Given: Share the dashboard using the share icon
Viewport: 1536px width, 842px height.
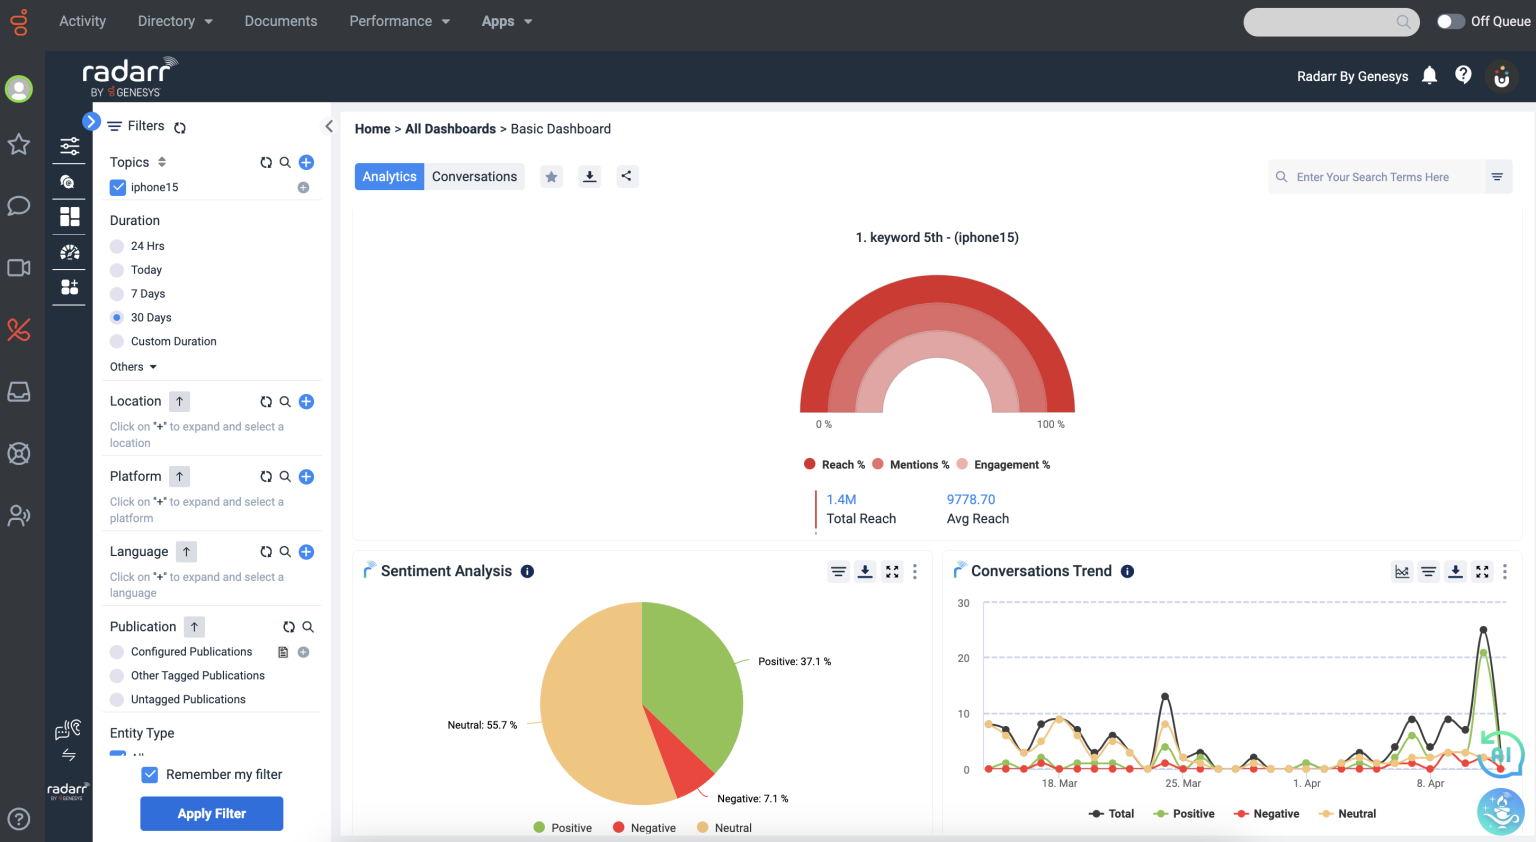Looking at the screenshot, I should click(x=627, y=176).
